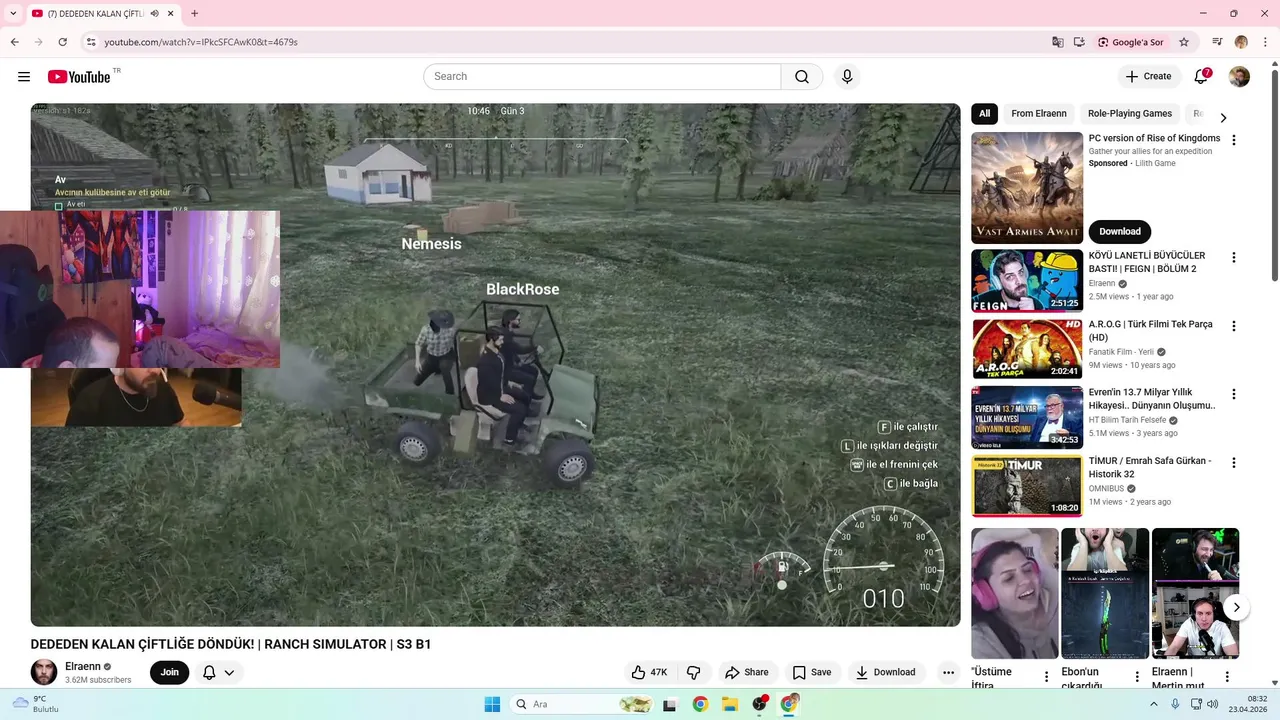Click the Join channel button

click(170, 672)
